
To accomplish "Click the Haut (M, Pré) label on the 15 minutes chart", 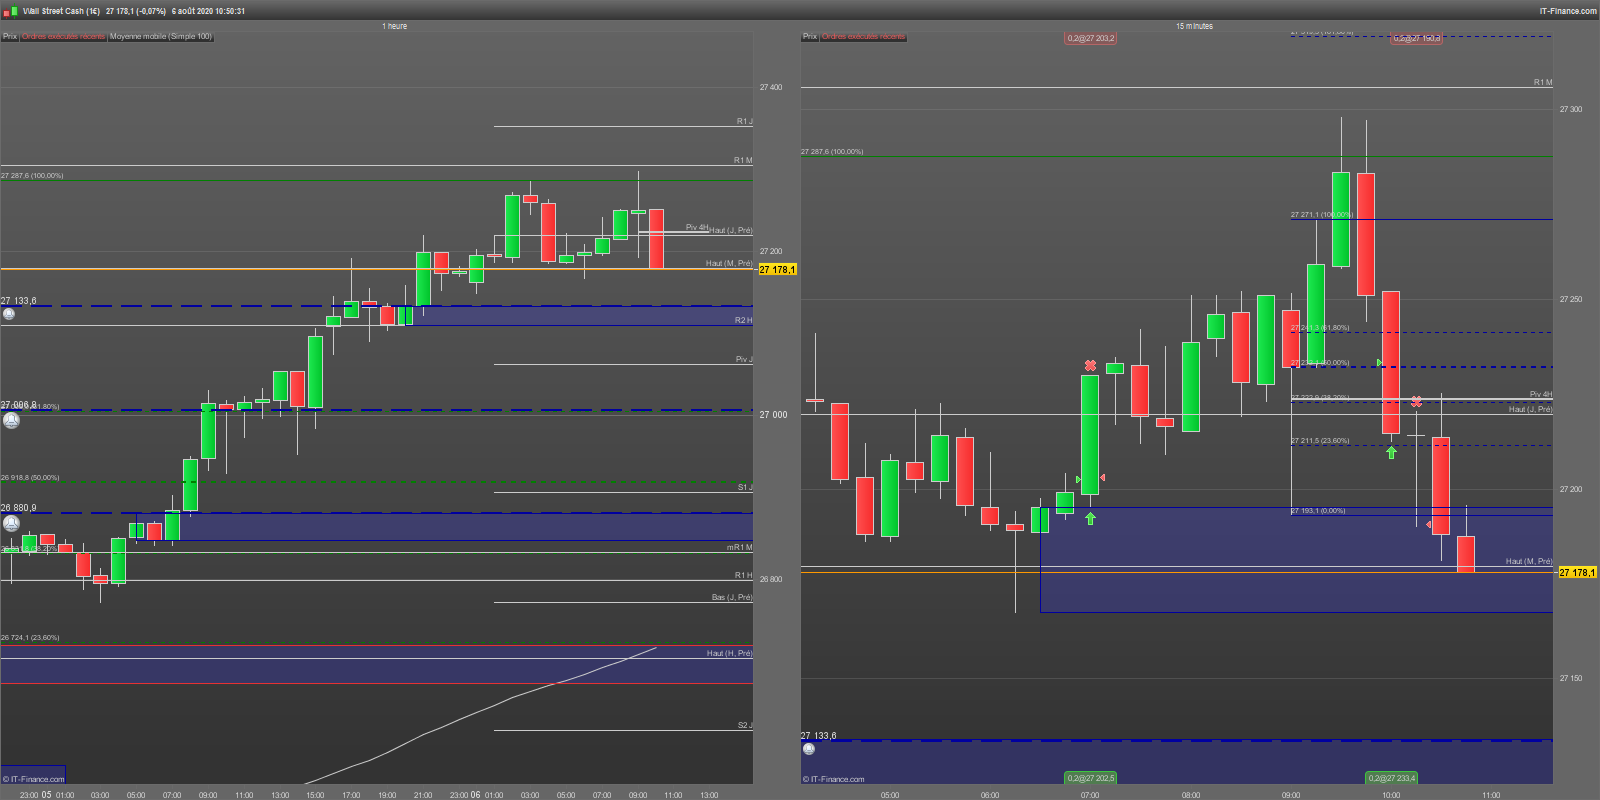I will 1529,561.
